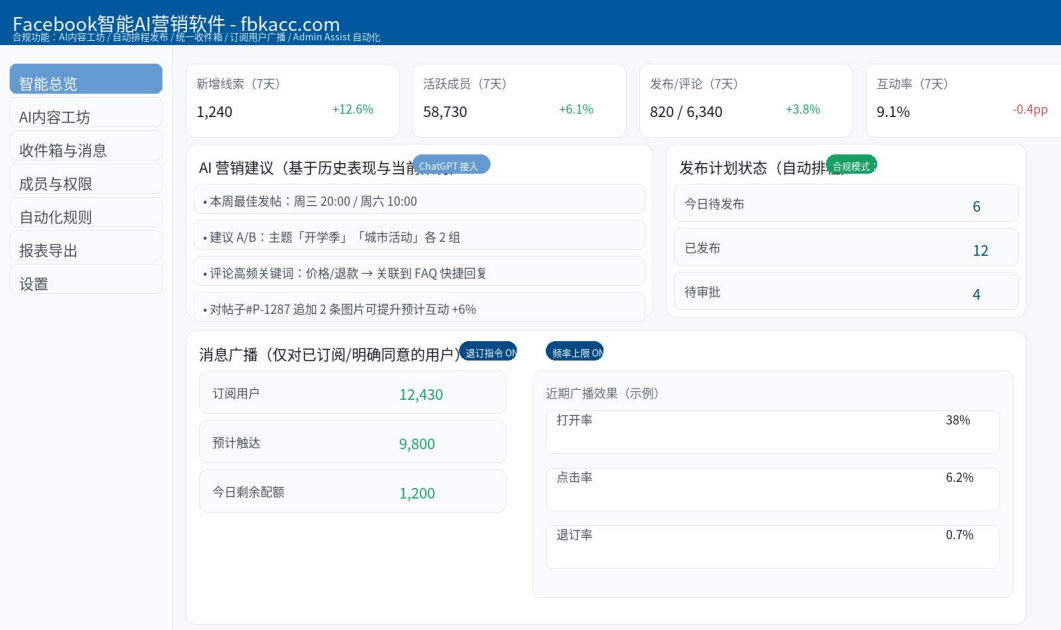
Task: Open the 互动率 (7天) stat card
Action: coord(962,100)
